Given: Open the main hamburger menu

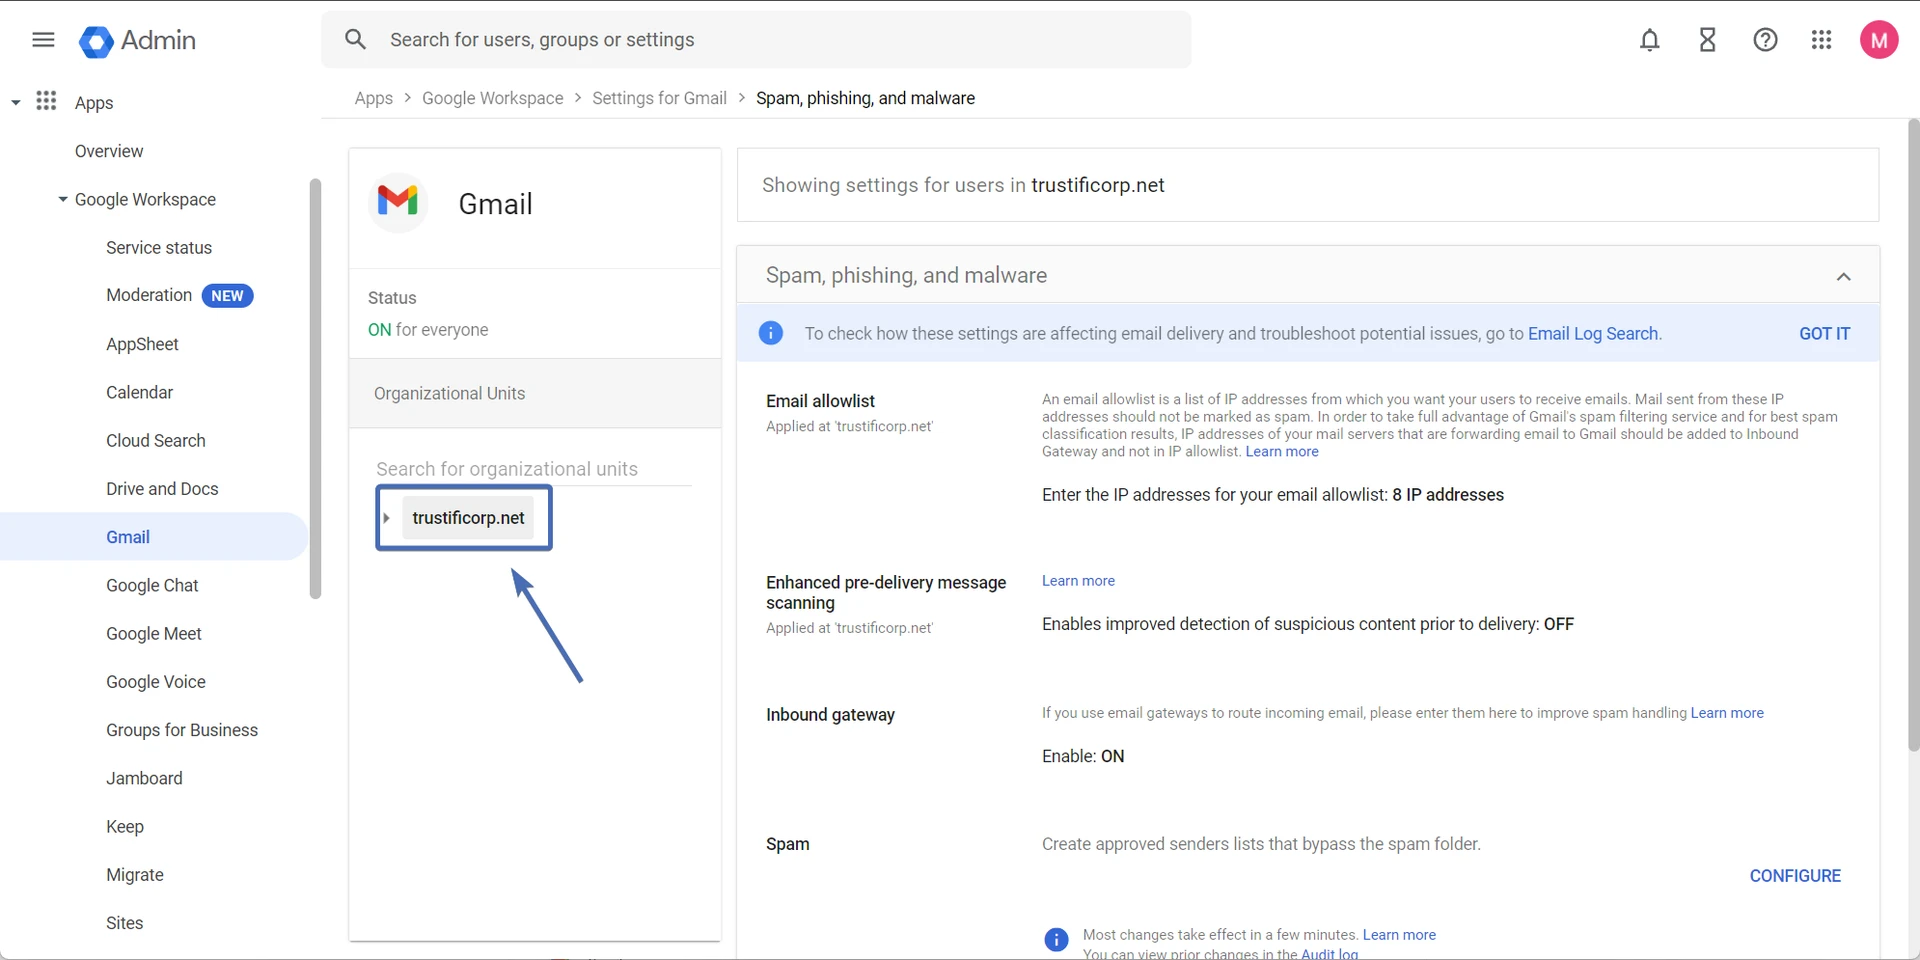Looking at the screenshot, I should (x=43, y=40).
